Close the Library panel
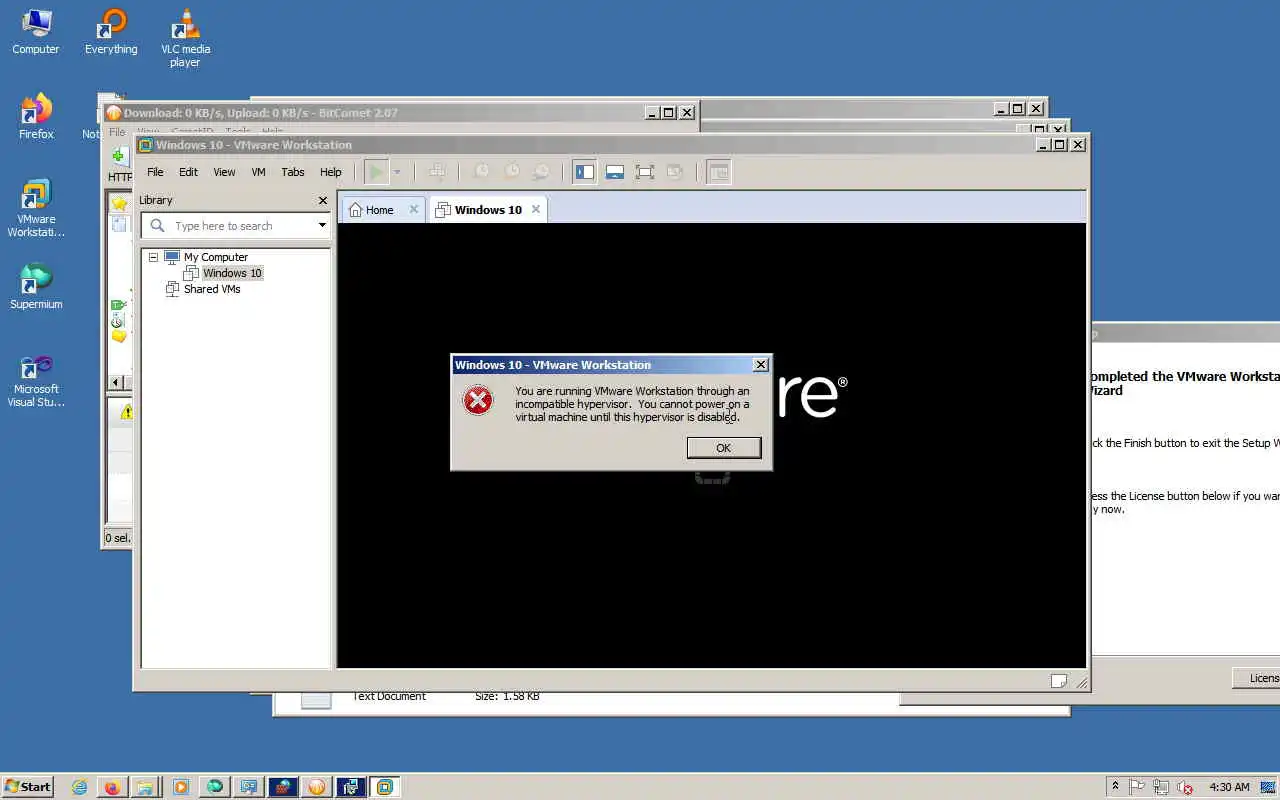The height and width of the screenshot is (800, 1280). point(323,200)
